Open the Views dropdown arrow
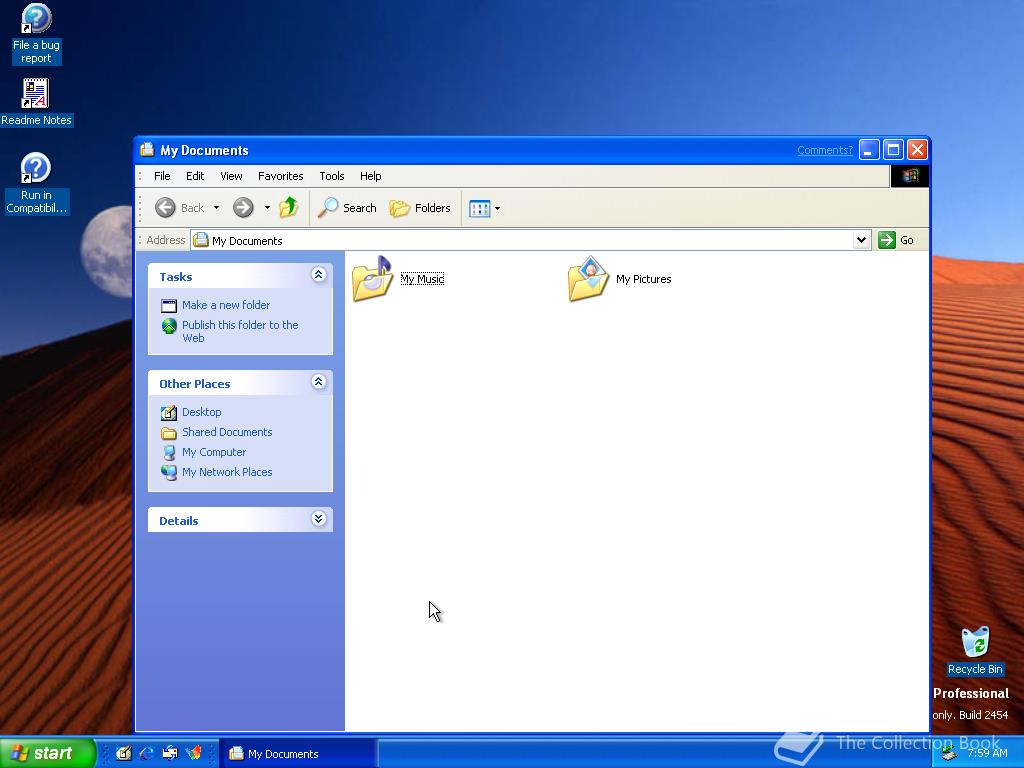 pyautogui.click(x=498, y=208)
